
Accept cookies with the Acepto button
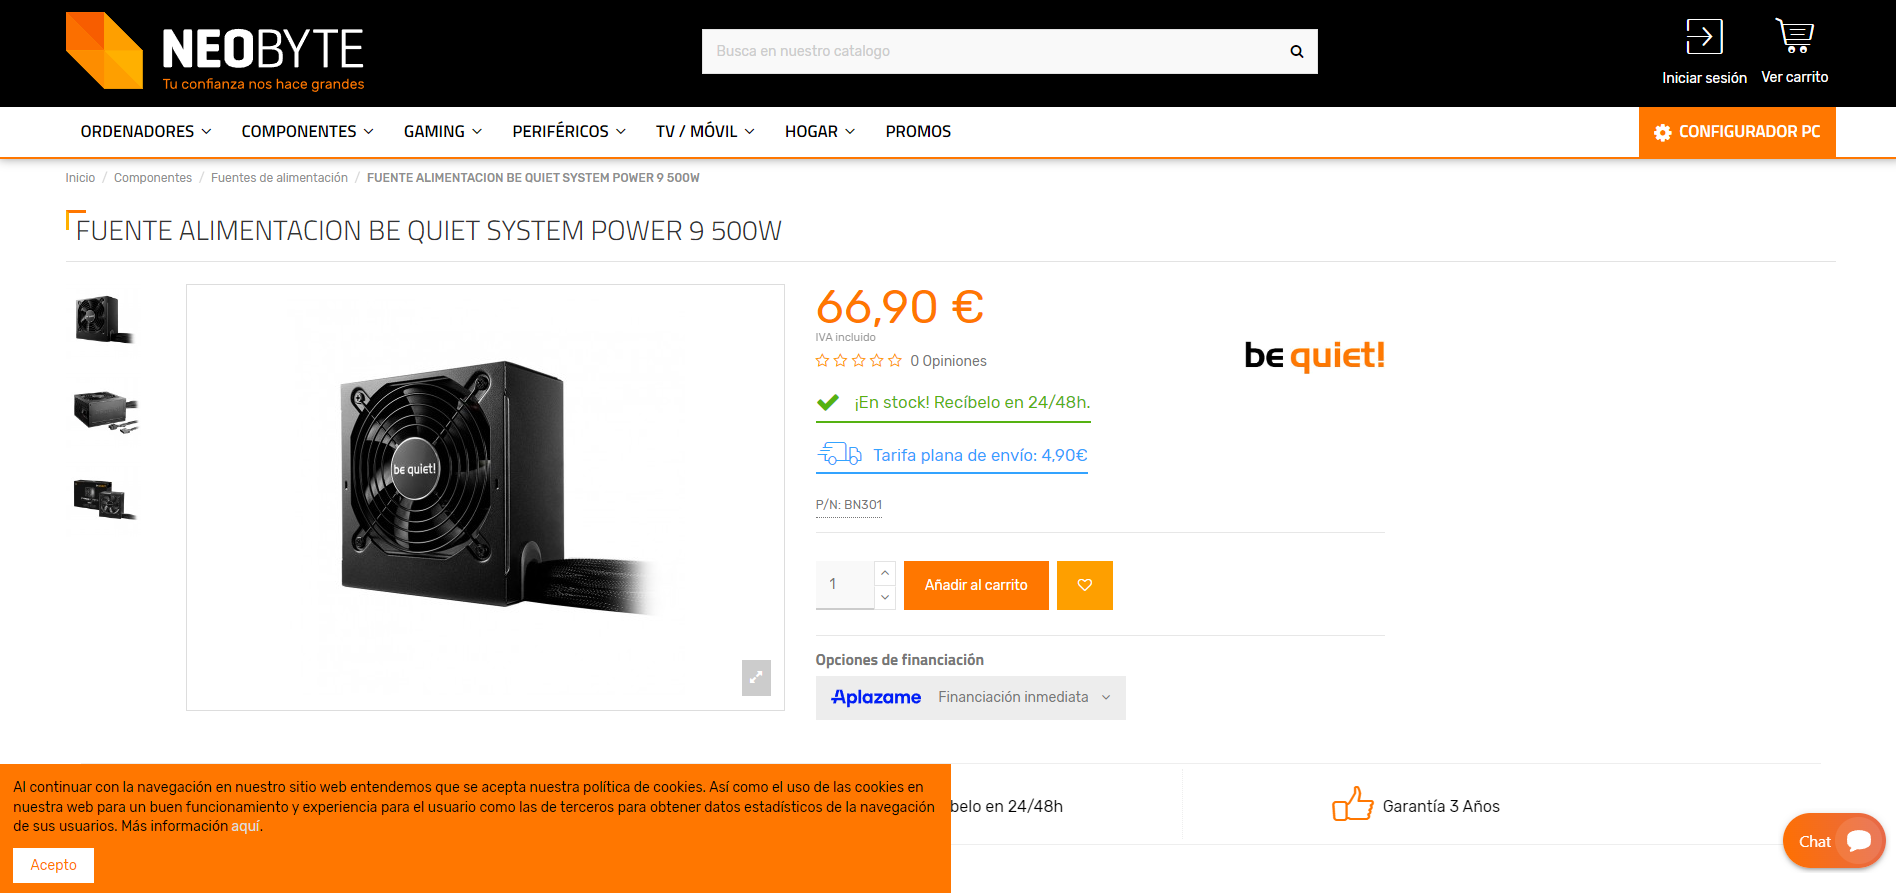[x=53, y=865]
